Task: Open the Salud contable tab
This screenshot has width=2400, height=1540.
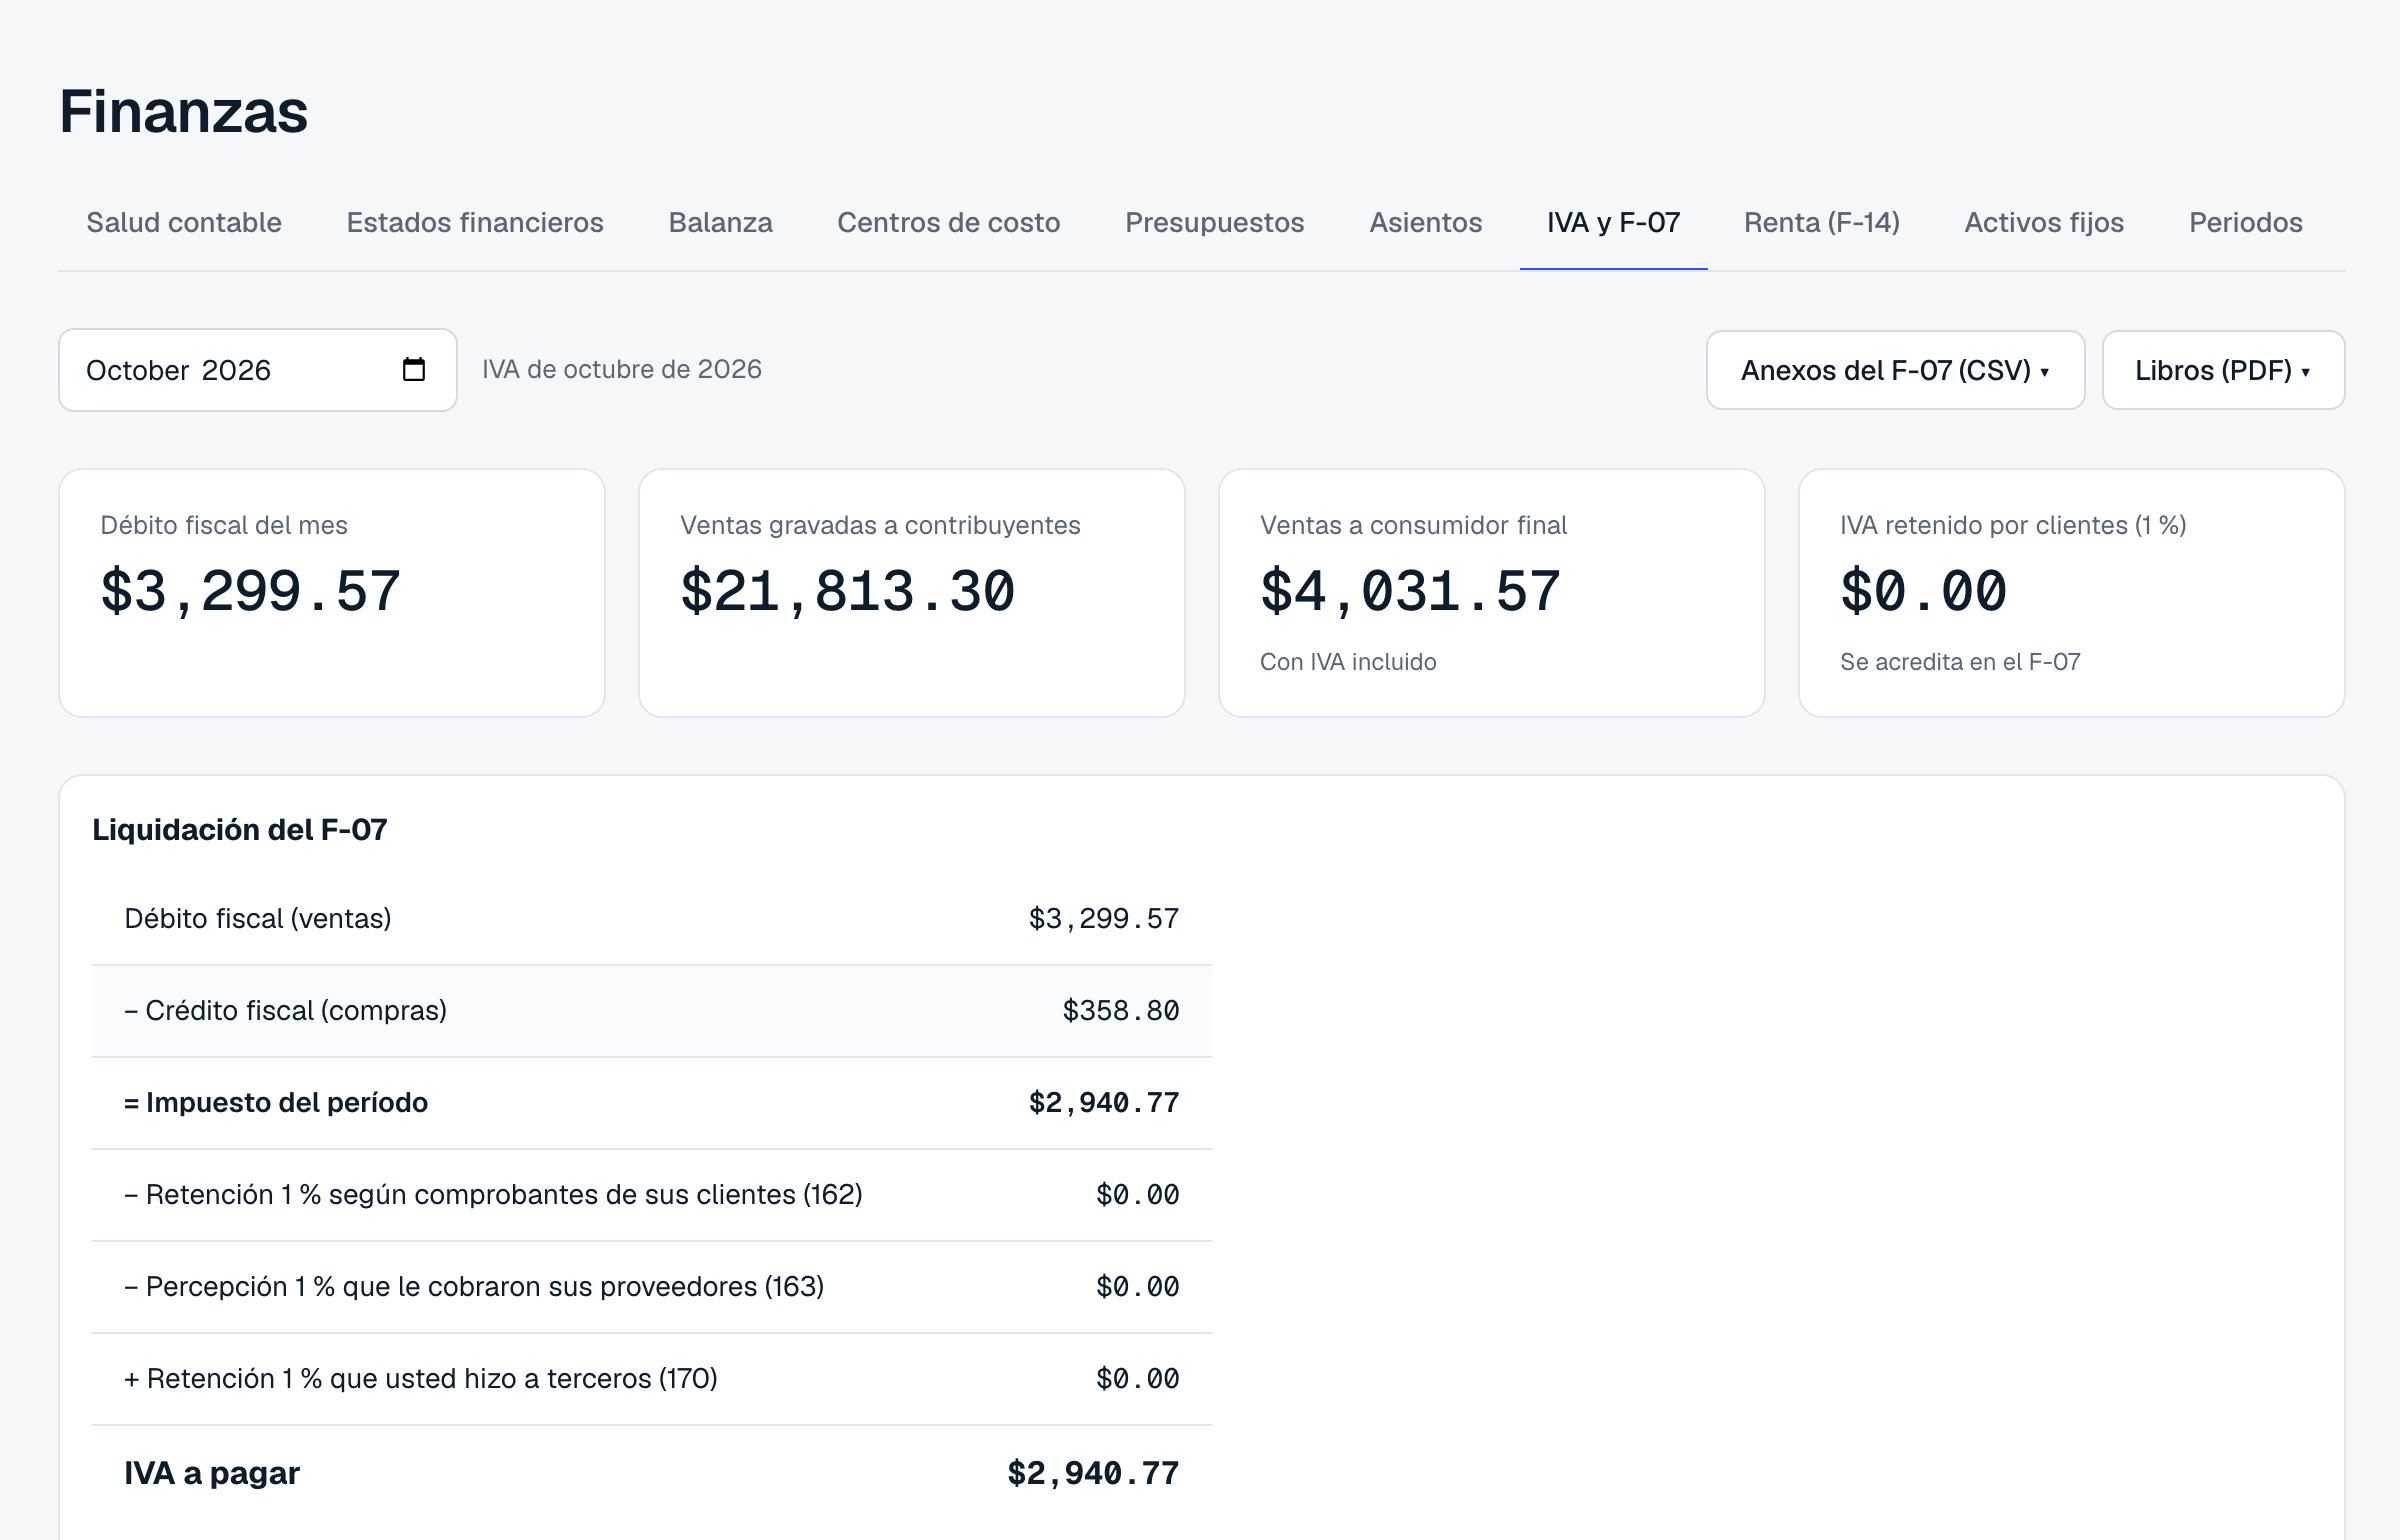Action: 184,222
